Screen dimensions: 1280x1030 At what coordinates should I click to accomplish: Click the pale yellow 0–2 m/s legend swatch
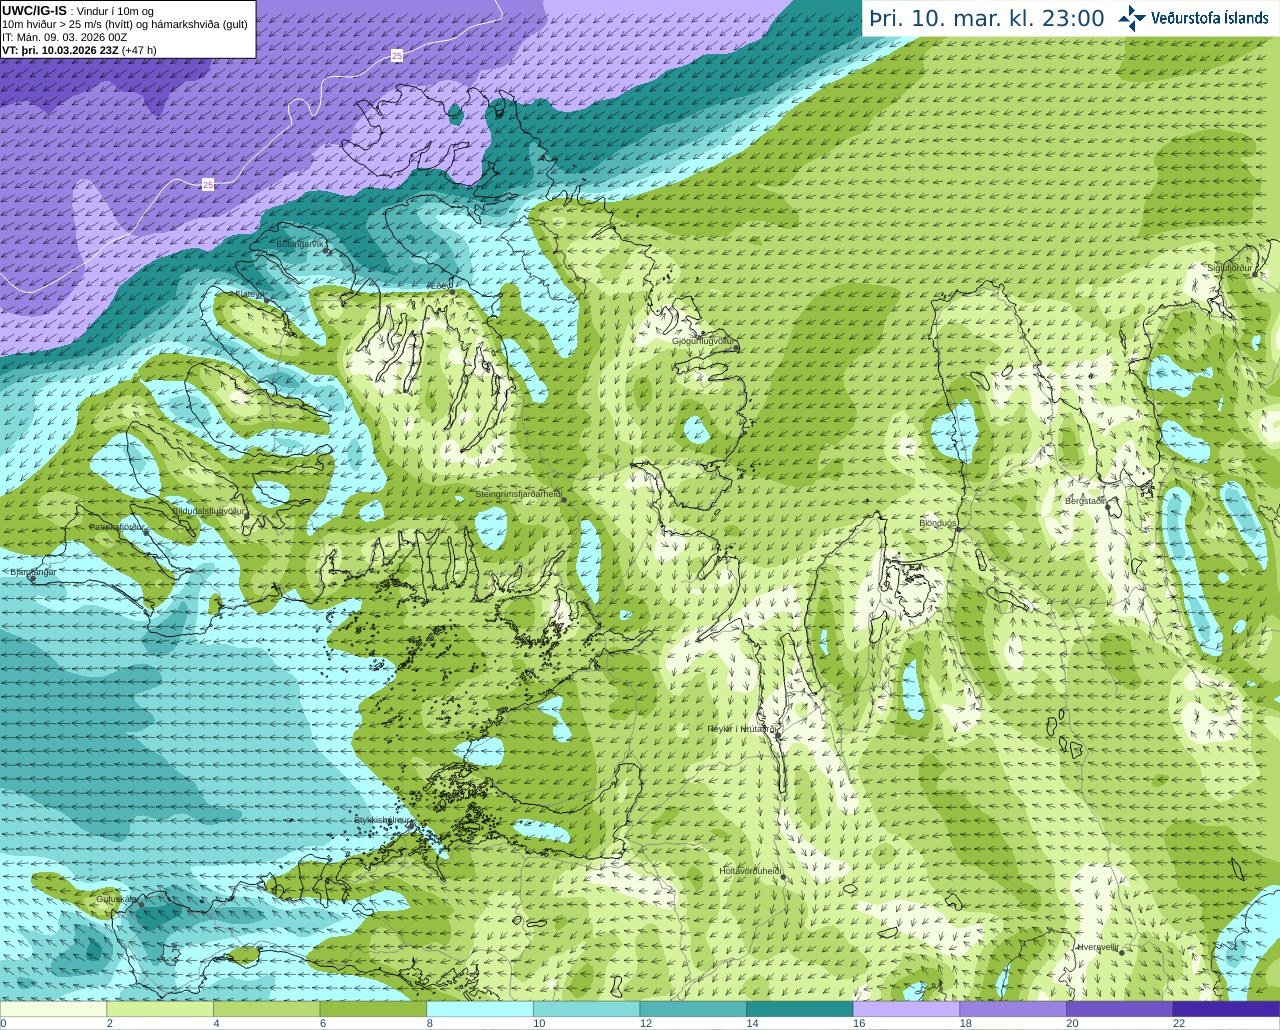point(53,1009)
